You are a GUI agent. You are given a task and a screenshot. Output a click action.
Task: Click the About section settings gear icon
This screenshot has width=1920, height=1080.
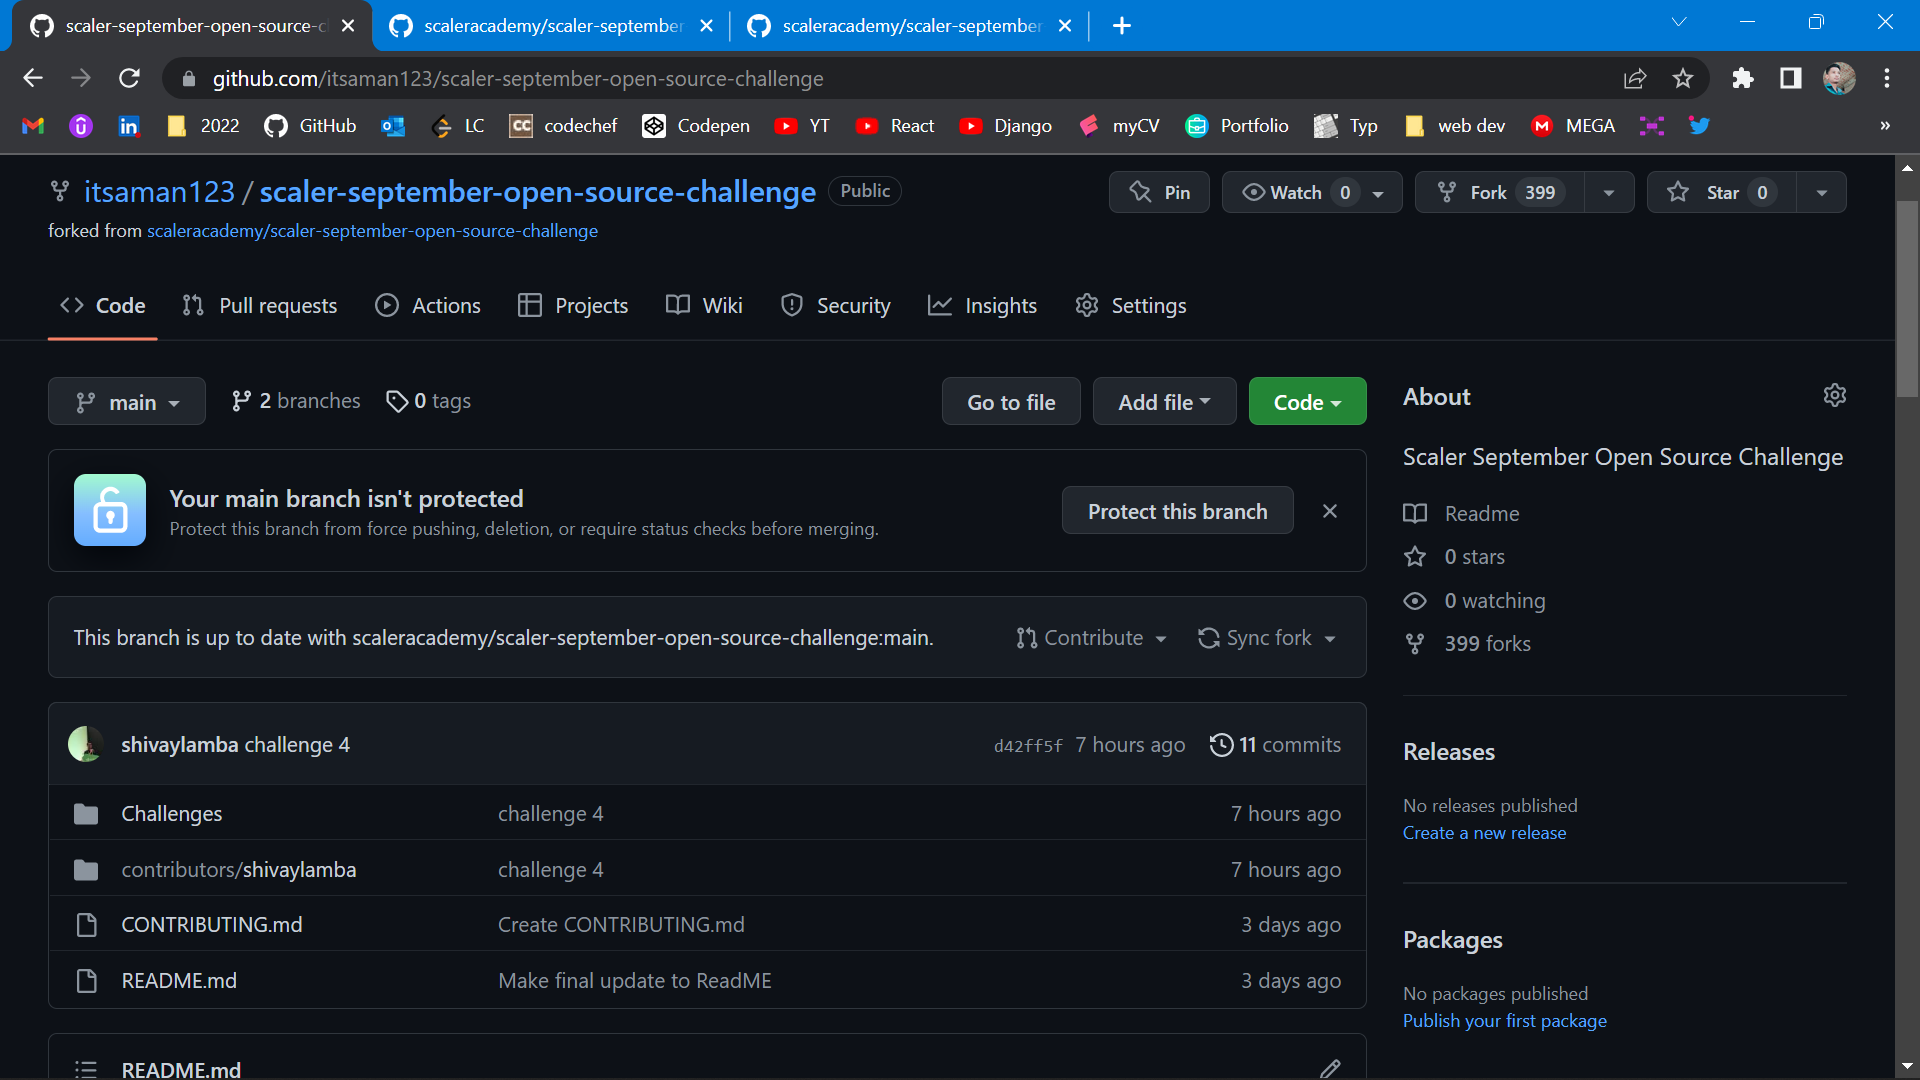(x=1835, y=395)
